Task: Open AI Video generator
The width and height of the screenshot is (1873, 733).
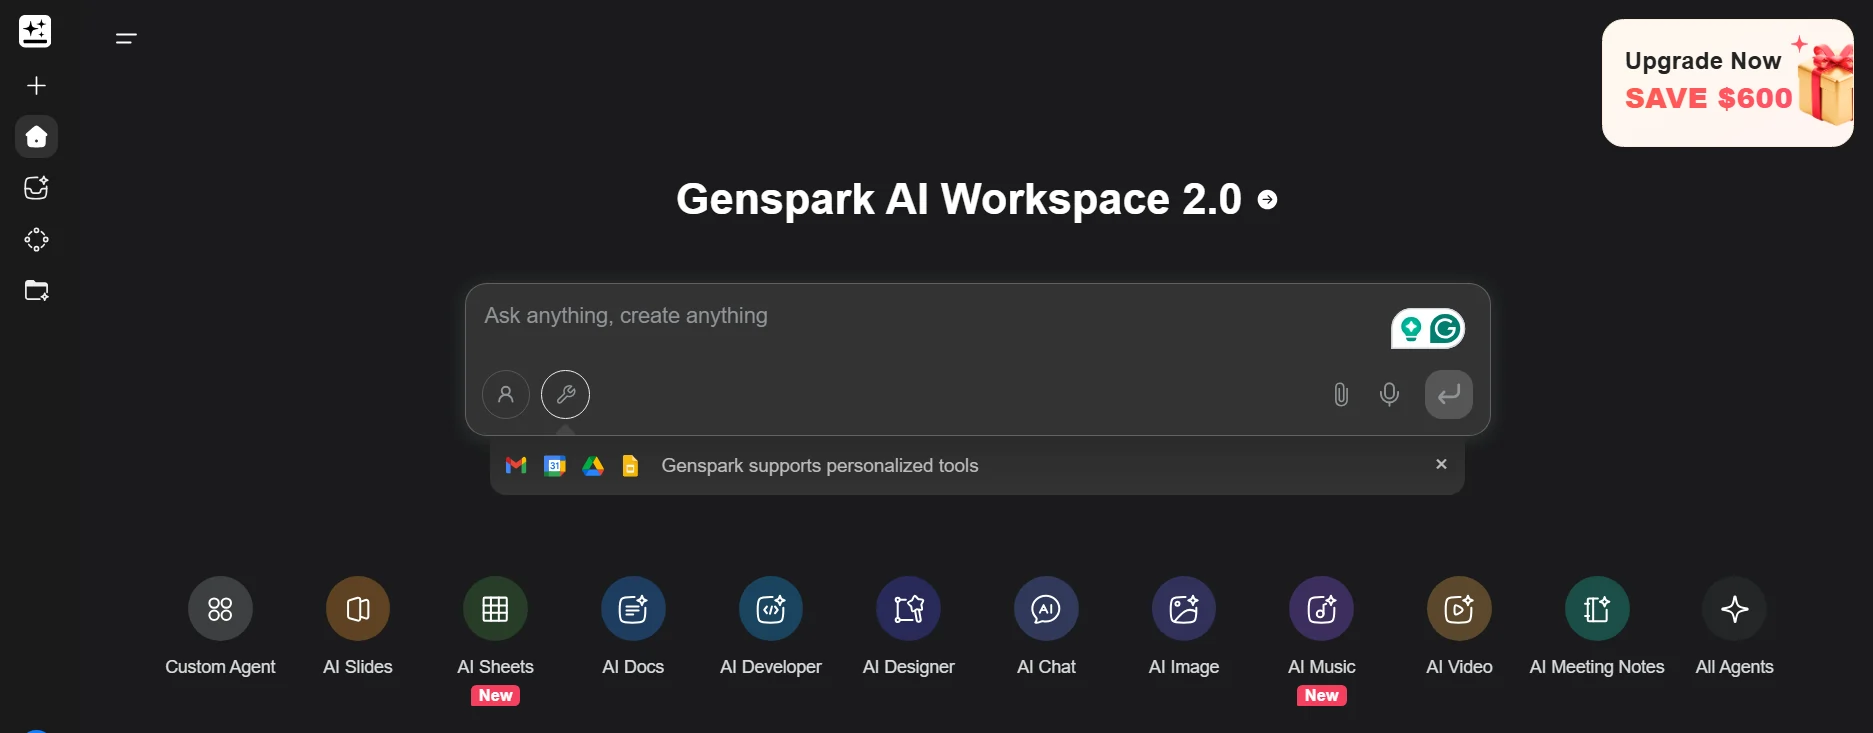Action: 1459,627
